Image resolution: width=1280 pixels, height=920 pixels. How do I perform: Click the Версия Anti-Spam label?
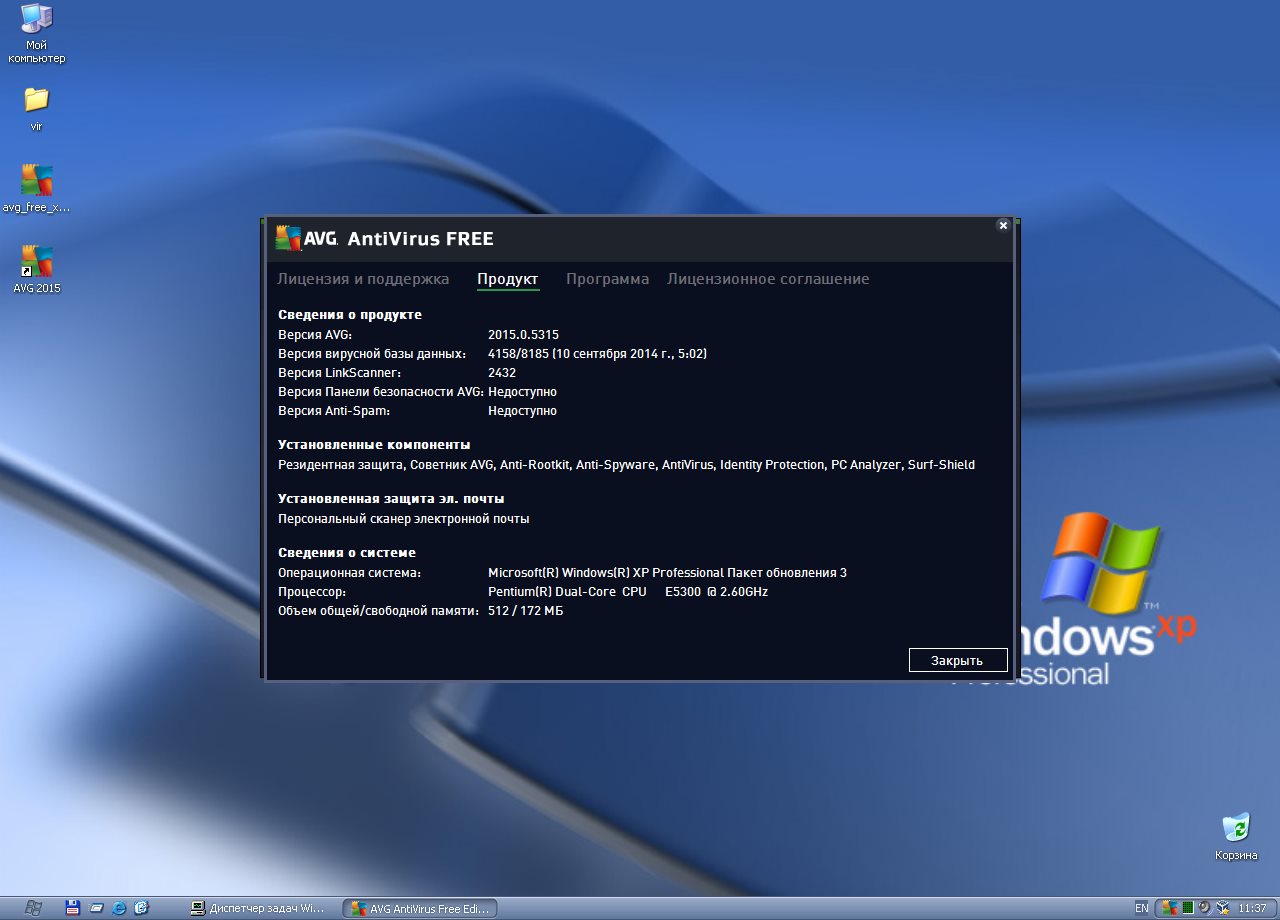click(334, 410)
